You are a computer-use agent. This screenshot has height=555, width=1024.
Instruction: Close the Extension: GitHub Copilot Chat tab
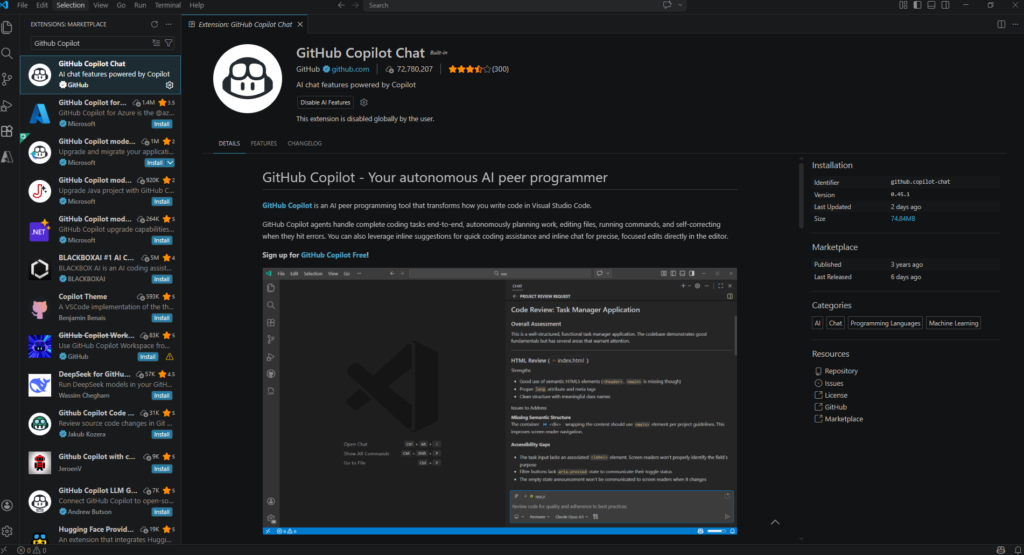coord(300,24)
